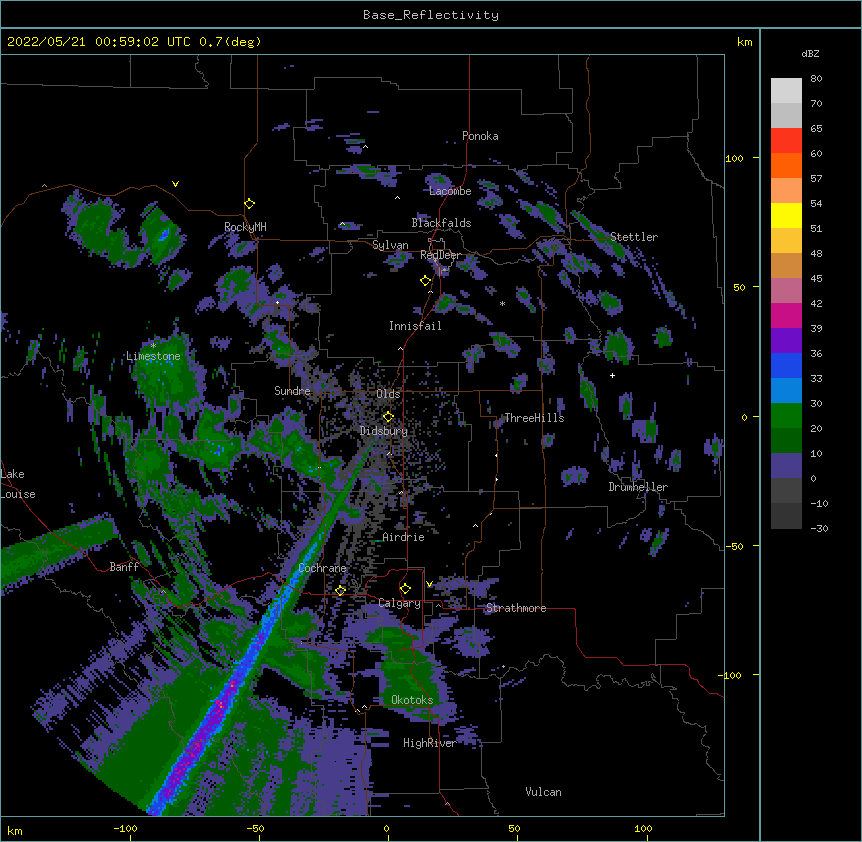Click the km label at bottom left
Image resolution: width=862 pixels, height=842 pixels.
tap(15, 830)
